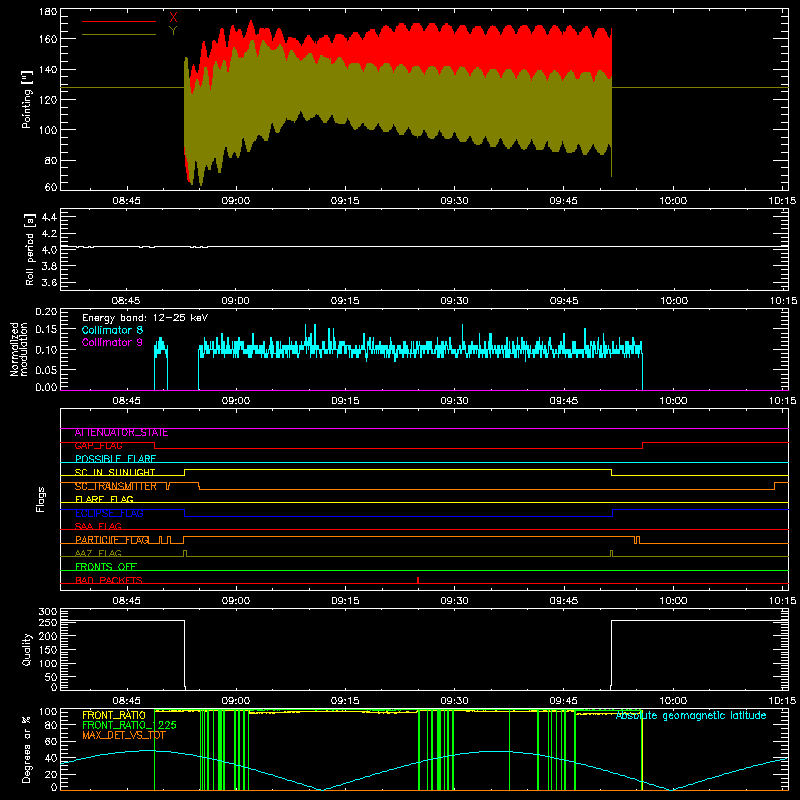The image size is (800, 800).
Task: Click the SC_TRANSMITTER label
Action: pos(115,486)
